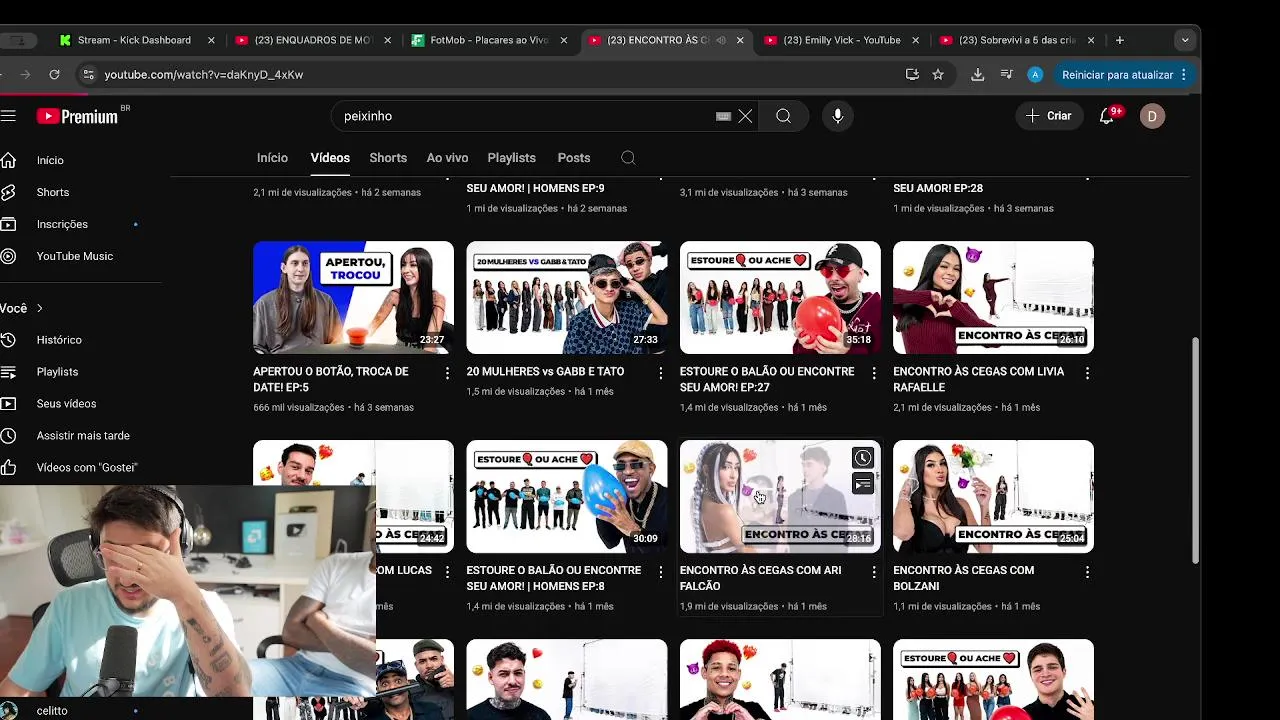The image size is (1280, 720).
Task: Click the peixinho search input field
Action: [525, 116]
